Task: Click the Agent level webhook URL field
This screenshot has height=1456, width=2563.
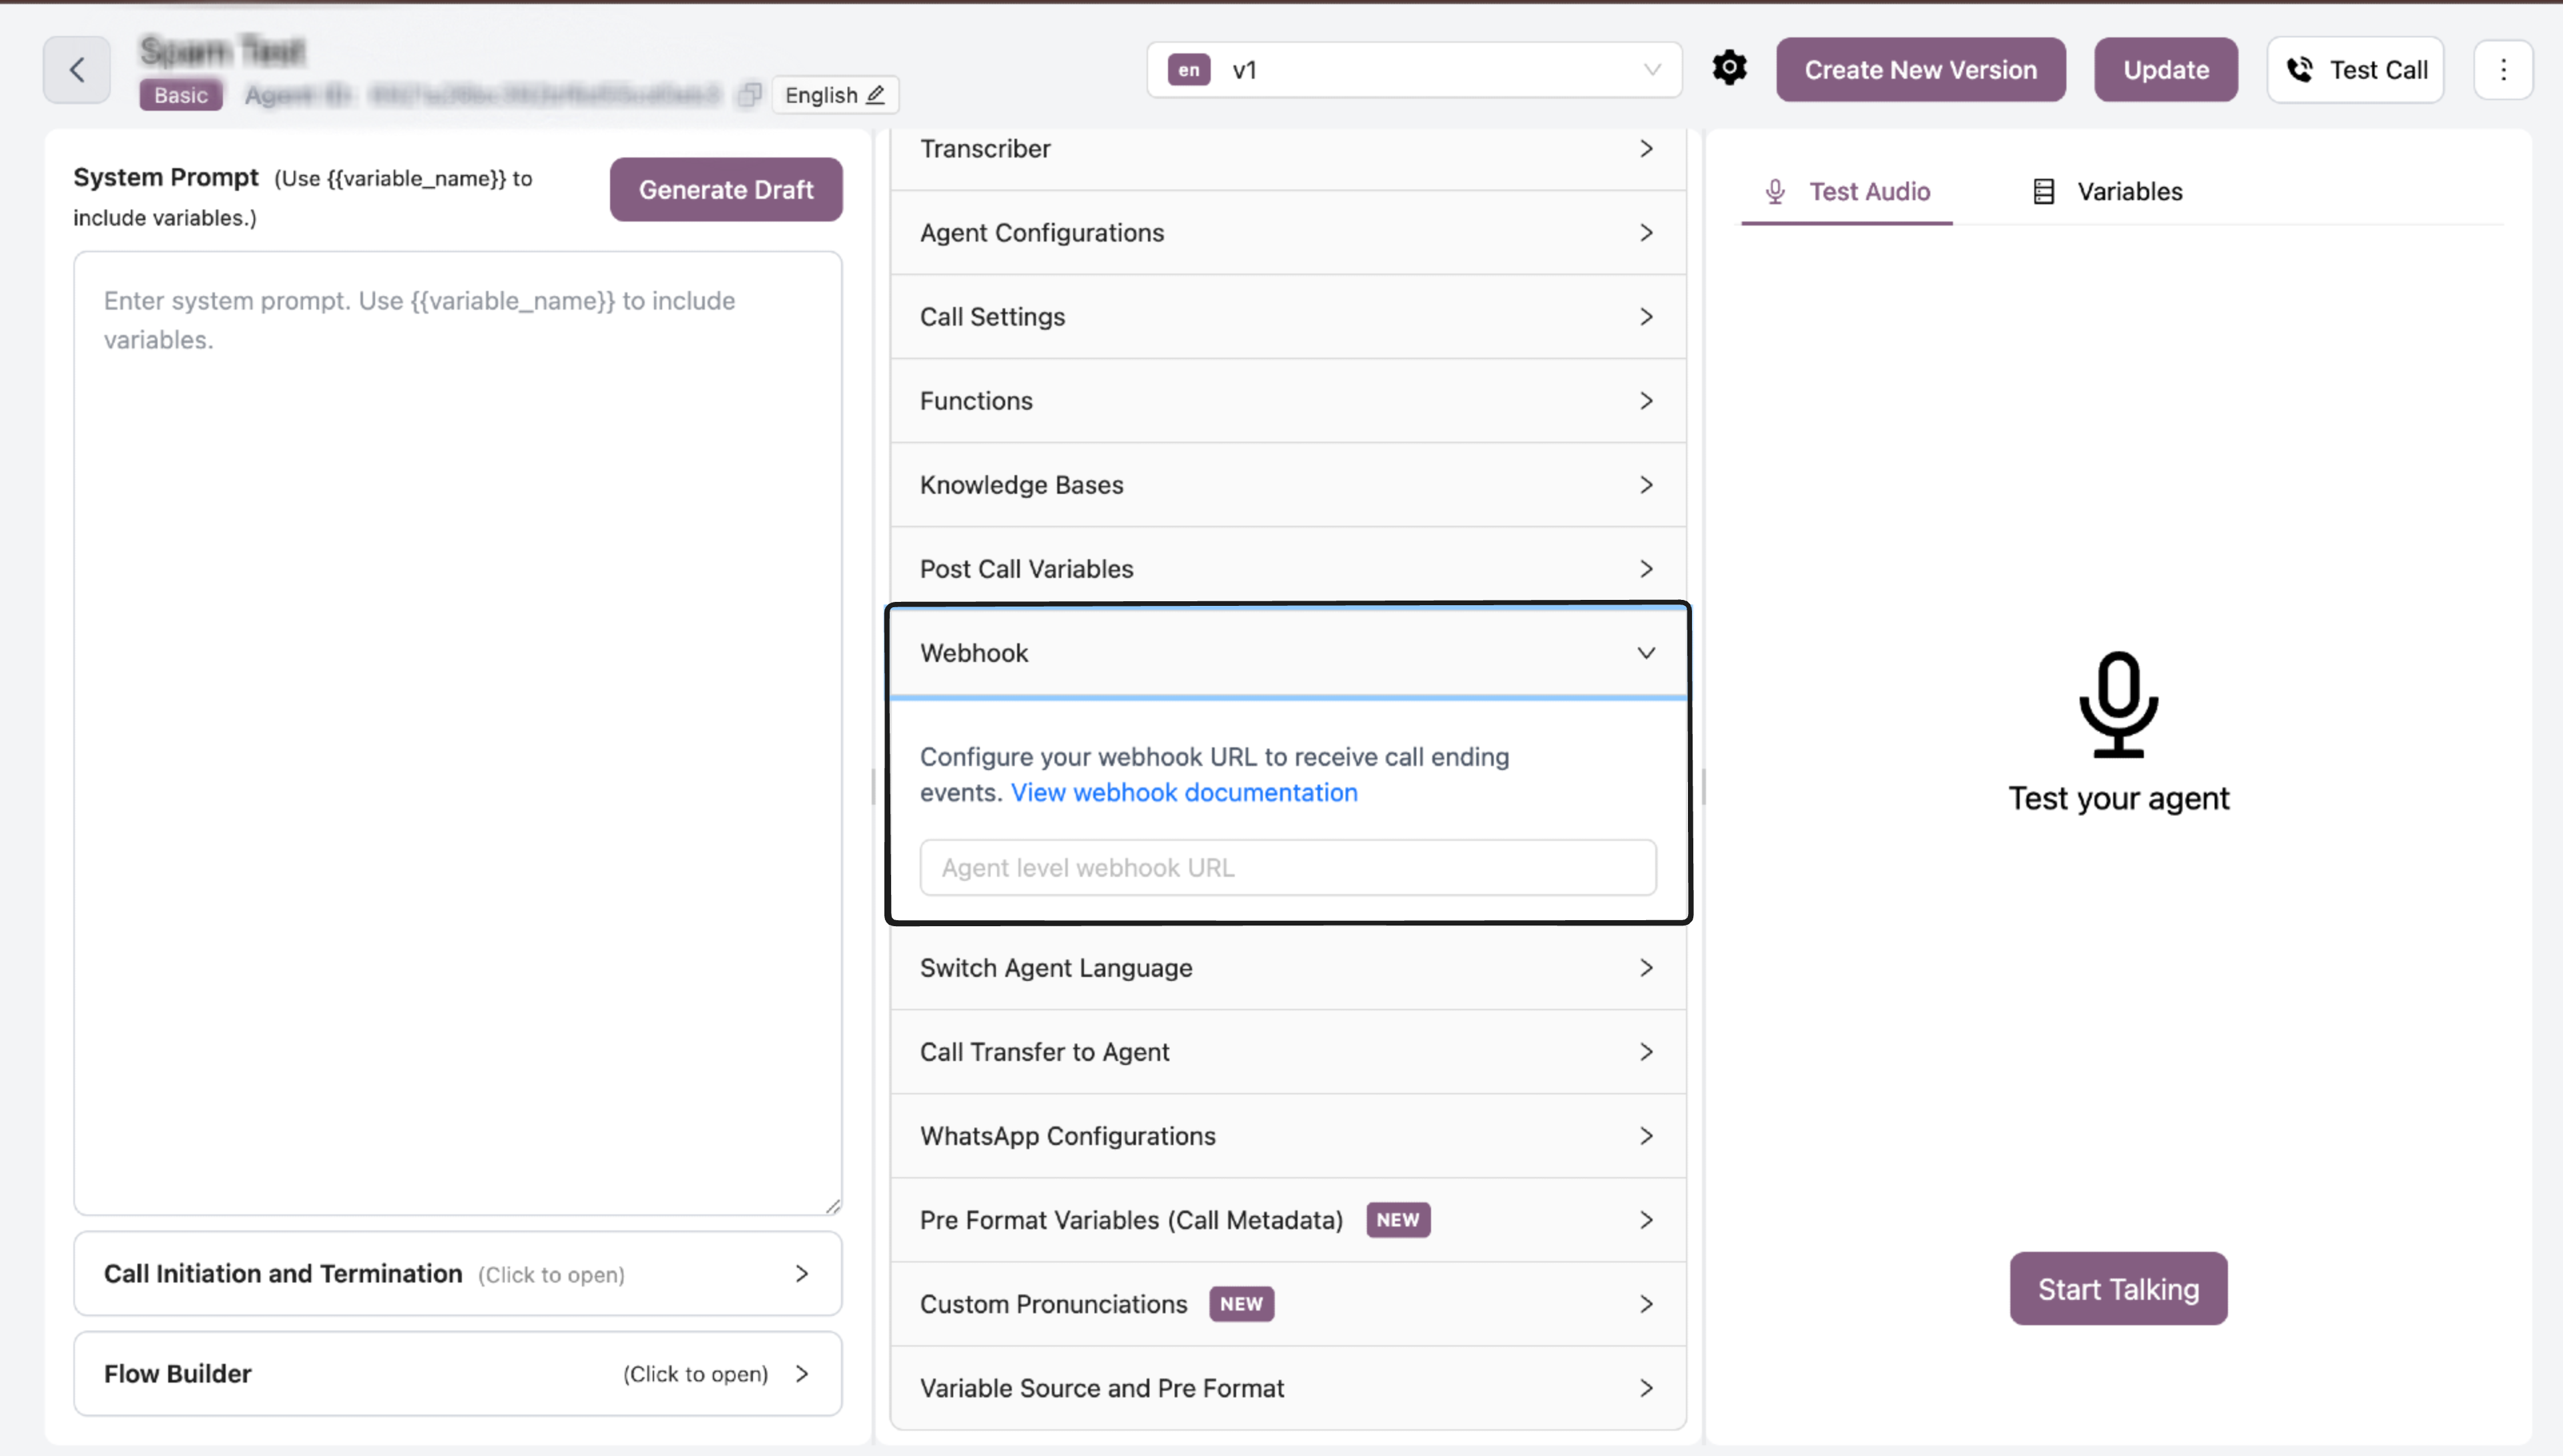Action: pos(1287,867)
